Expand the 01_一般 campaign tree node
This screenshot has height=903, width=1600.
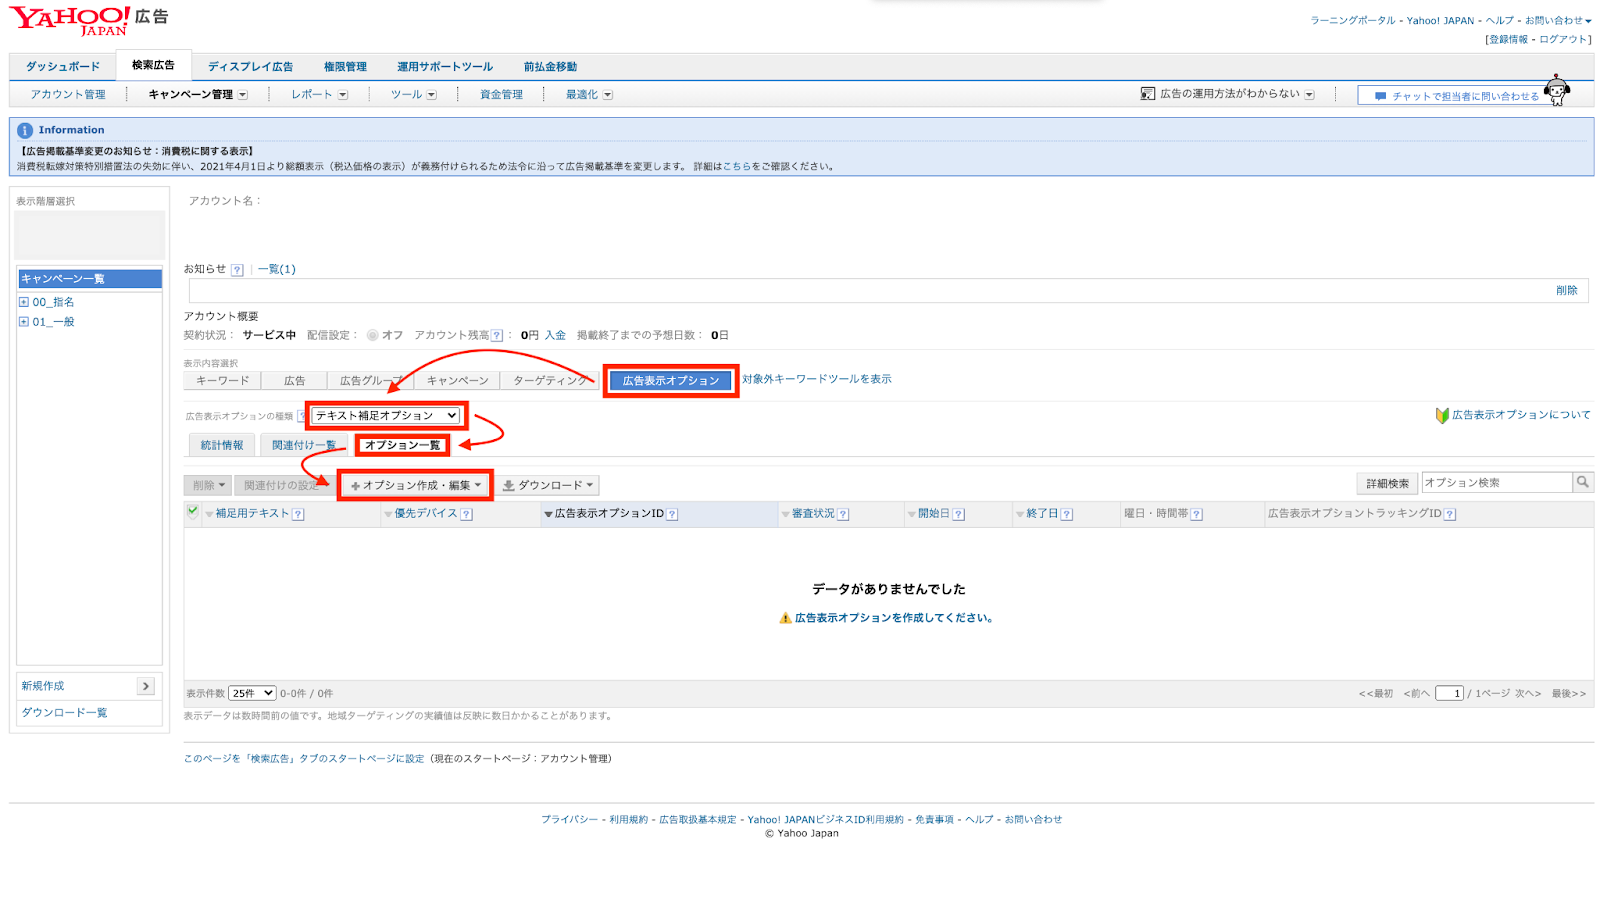24,322
